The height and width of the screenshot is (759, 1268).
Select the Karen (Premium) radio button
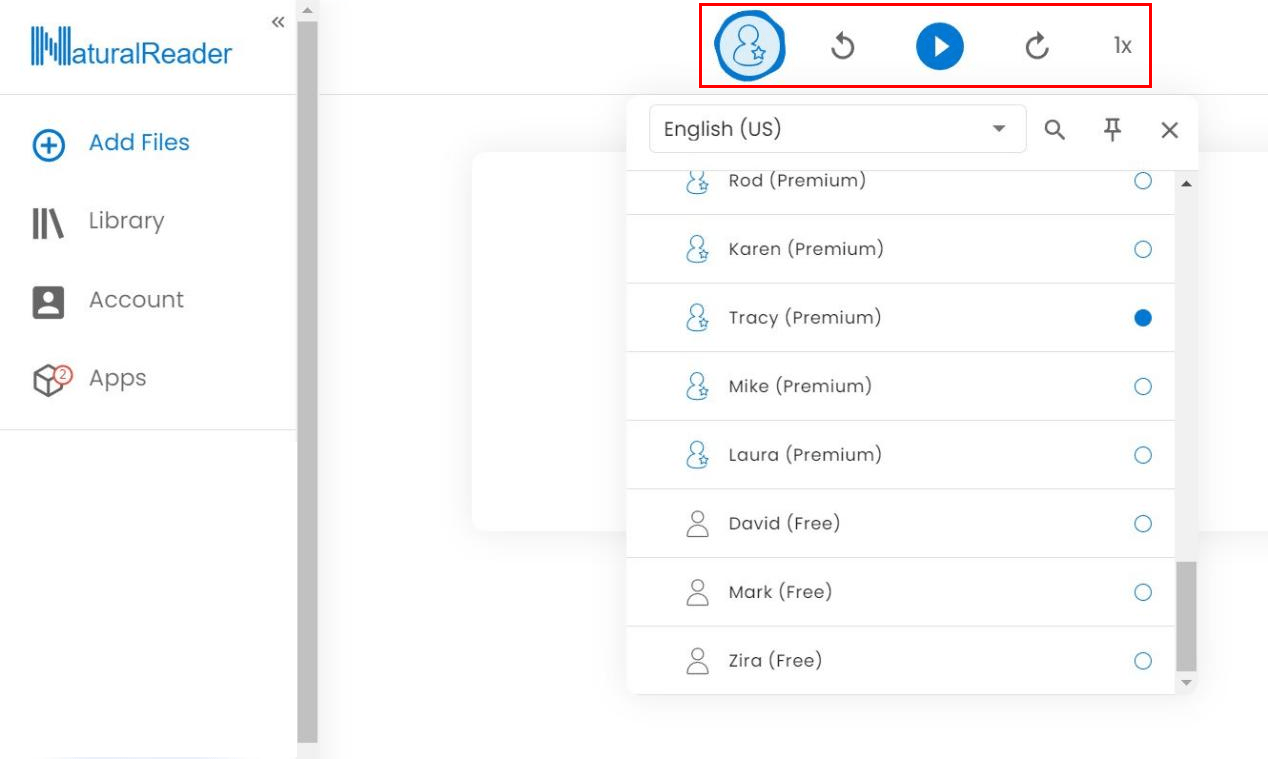1143,249
